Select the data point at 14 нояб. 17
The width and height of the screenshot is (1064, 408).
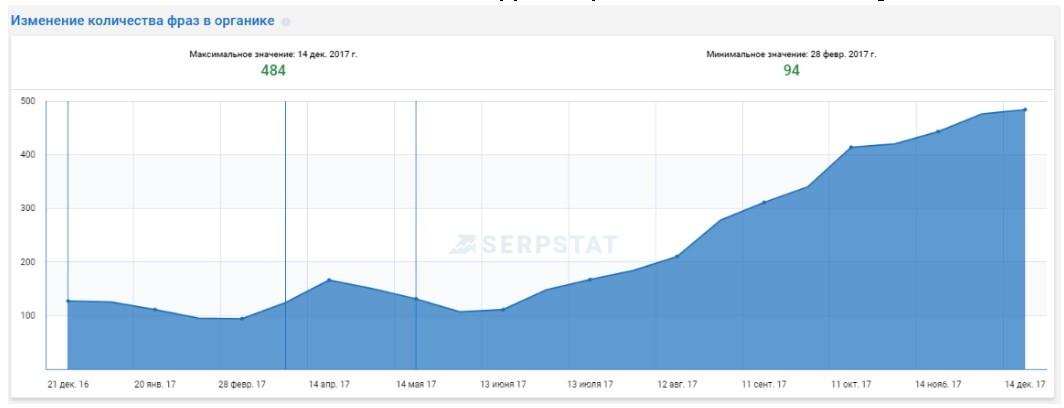point(938,131)
